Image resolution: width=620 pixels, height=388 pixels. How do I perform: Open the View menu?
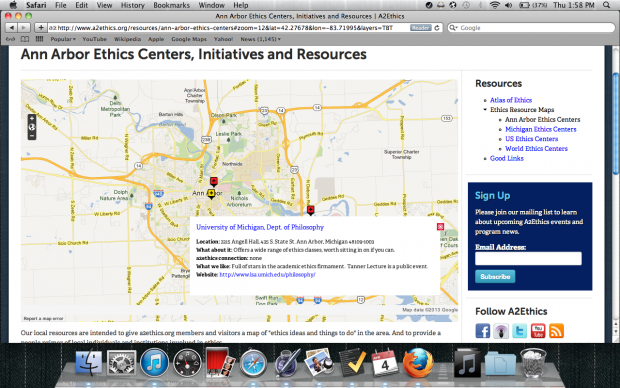click(x=104, y=5)
